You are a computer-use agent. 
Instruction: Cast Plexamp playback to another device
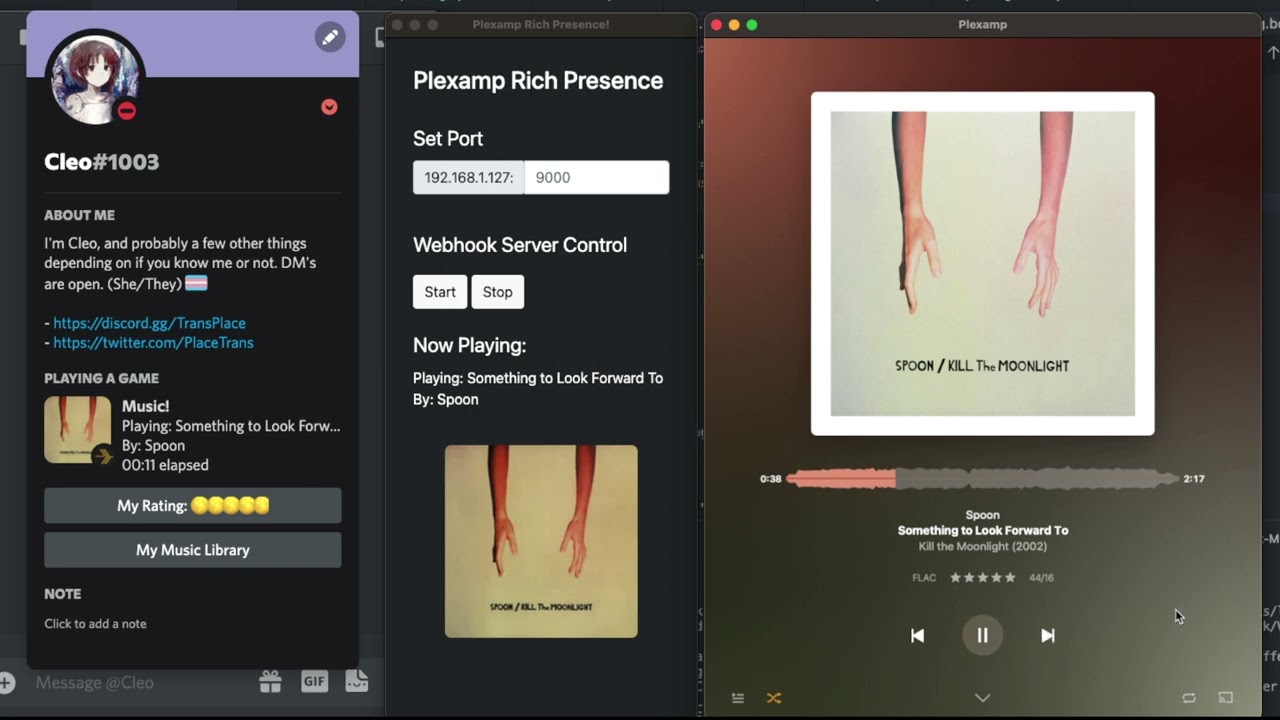coord(1226,698)
